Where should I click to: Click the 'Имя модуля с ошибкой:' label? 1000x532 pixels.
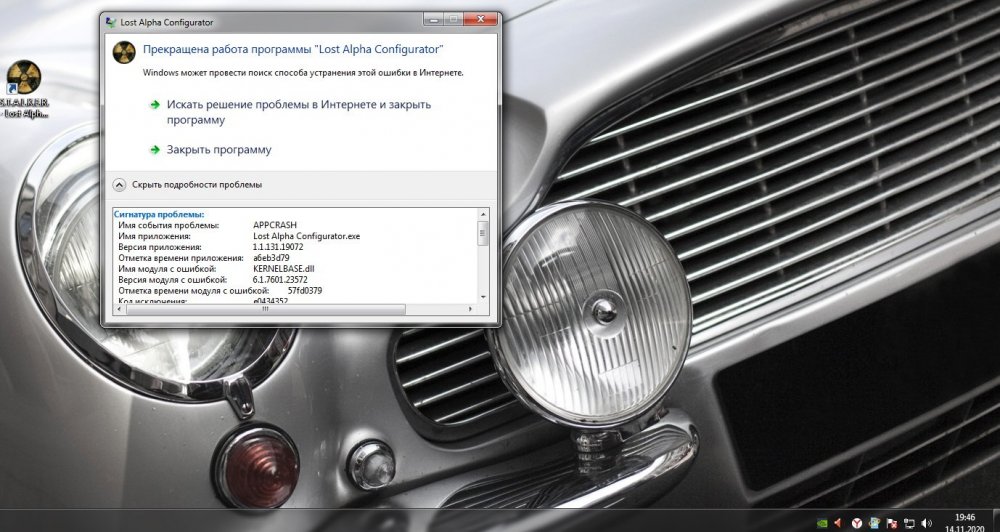(167, 269)
